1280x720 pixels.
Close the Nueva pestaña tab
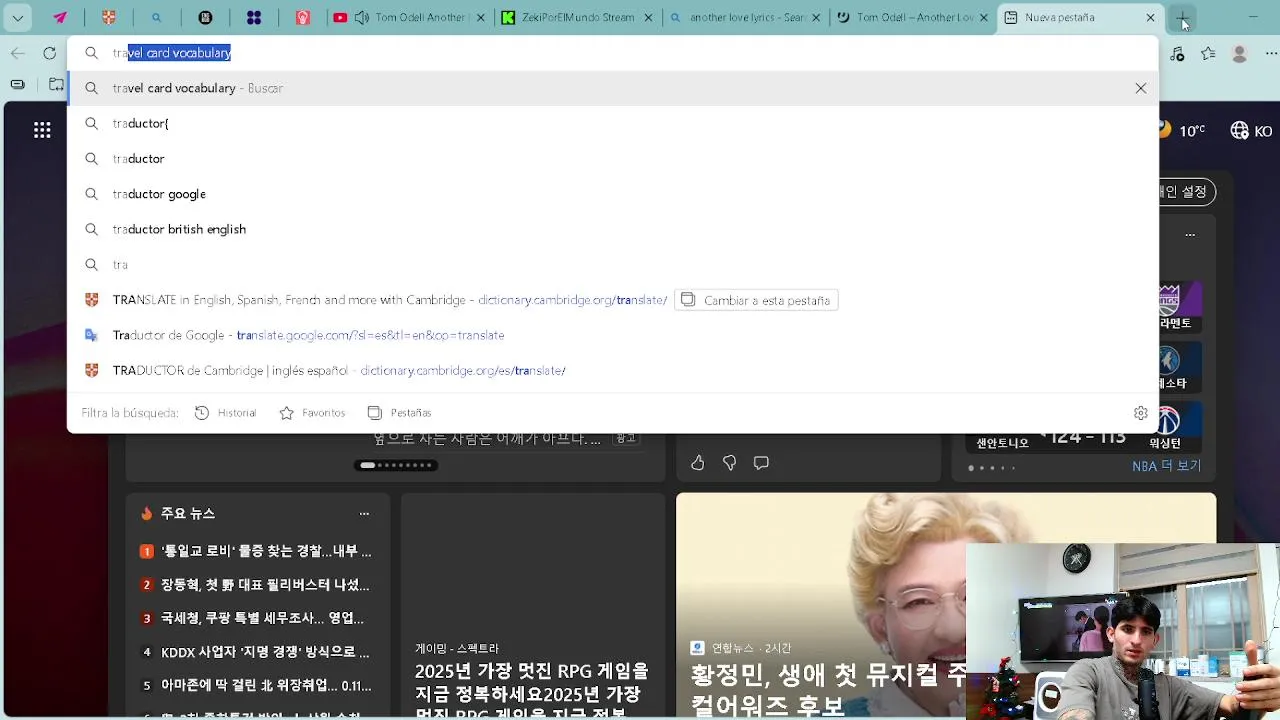point(1150,18)
